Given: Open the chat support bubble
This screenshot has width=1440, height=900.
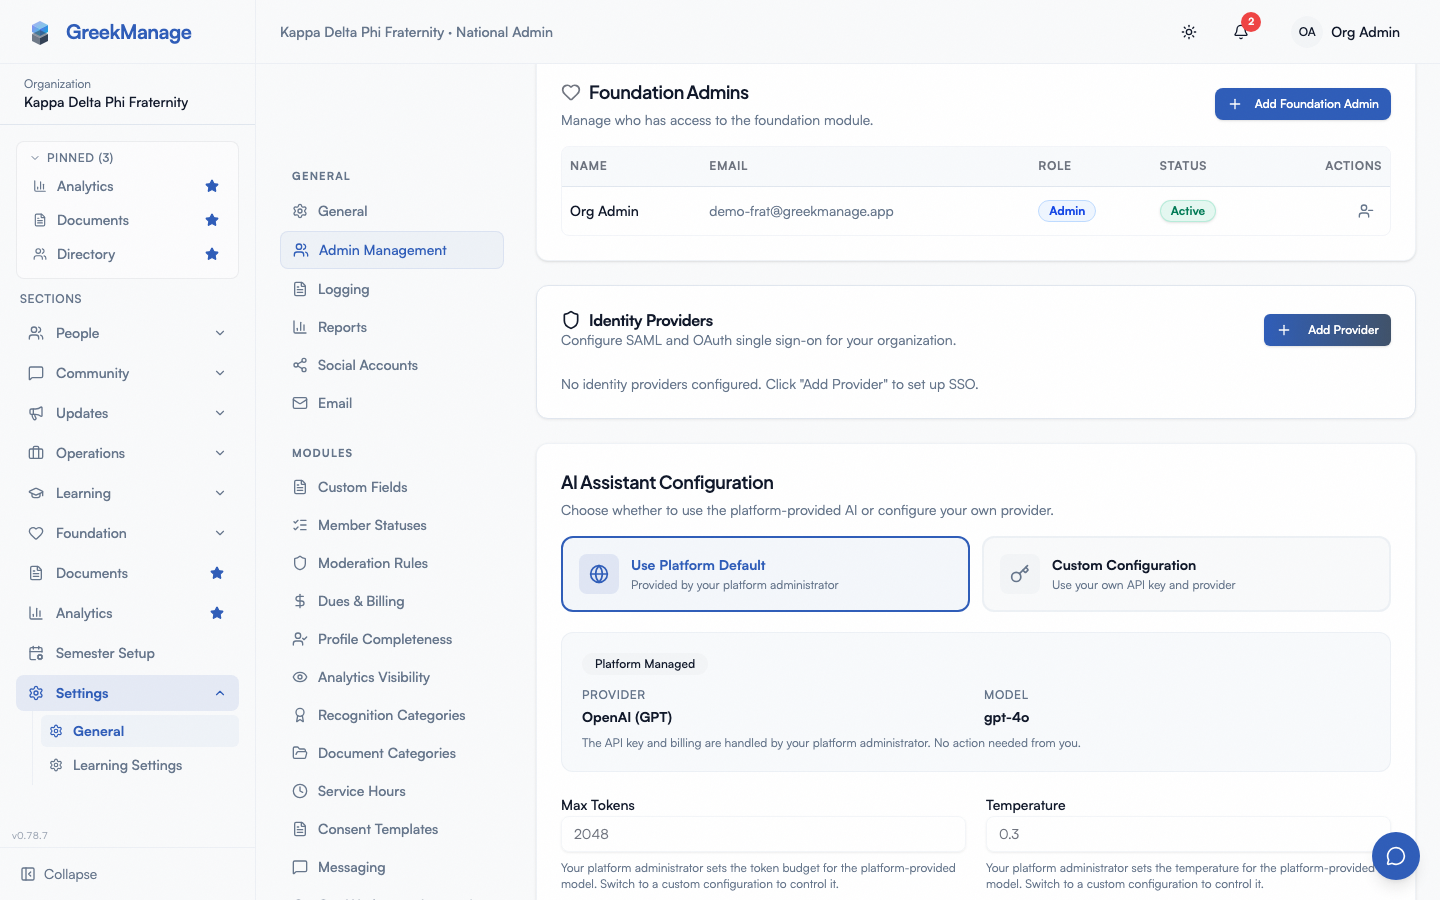Looking at the screenshot, I should tap(1396, 856).
